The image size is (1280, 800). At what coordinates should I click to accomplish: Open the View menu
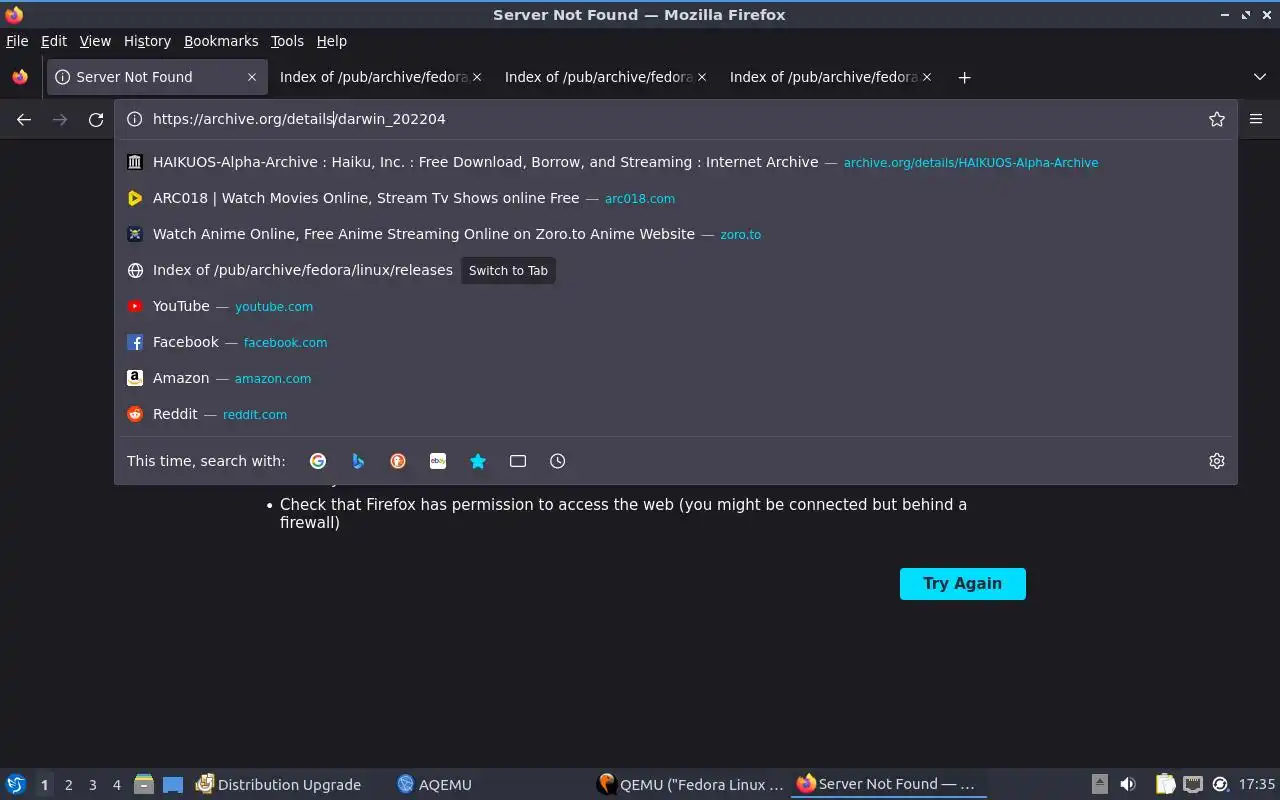(x=95, y=41)
